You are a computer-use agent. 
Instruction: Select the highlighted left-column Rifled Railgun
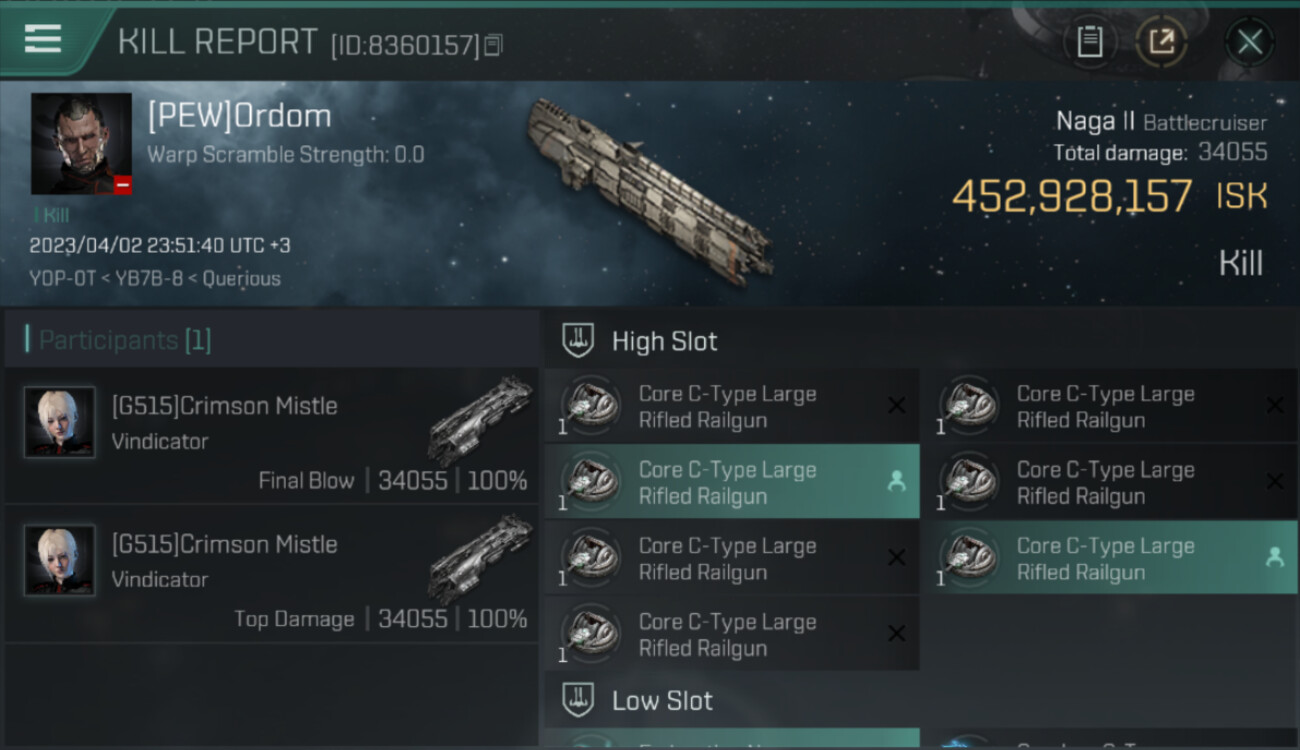730,482
